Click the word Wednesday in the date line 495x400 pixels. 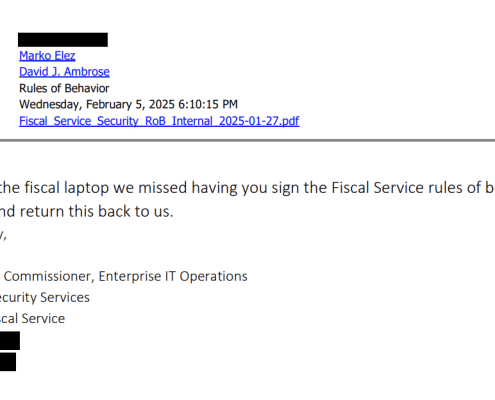pyautogui.click(x=51, y=105)
